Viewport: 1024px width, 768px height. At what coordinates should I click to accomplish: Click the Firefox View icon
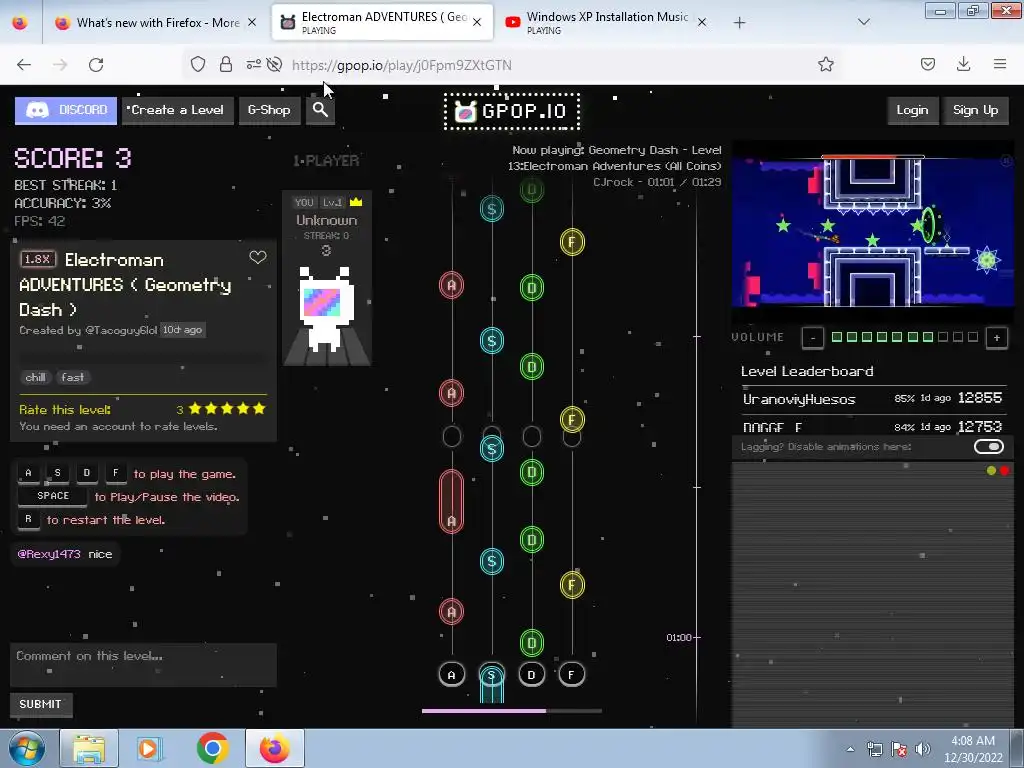[x=20, y=23]
